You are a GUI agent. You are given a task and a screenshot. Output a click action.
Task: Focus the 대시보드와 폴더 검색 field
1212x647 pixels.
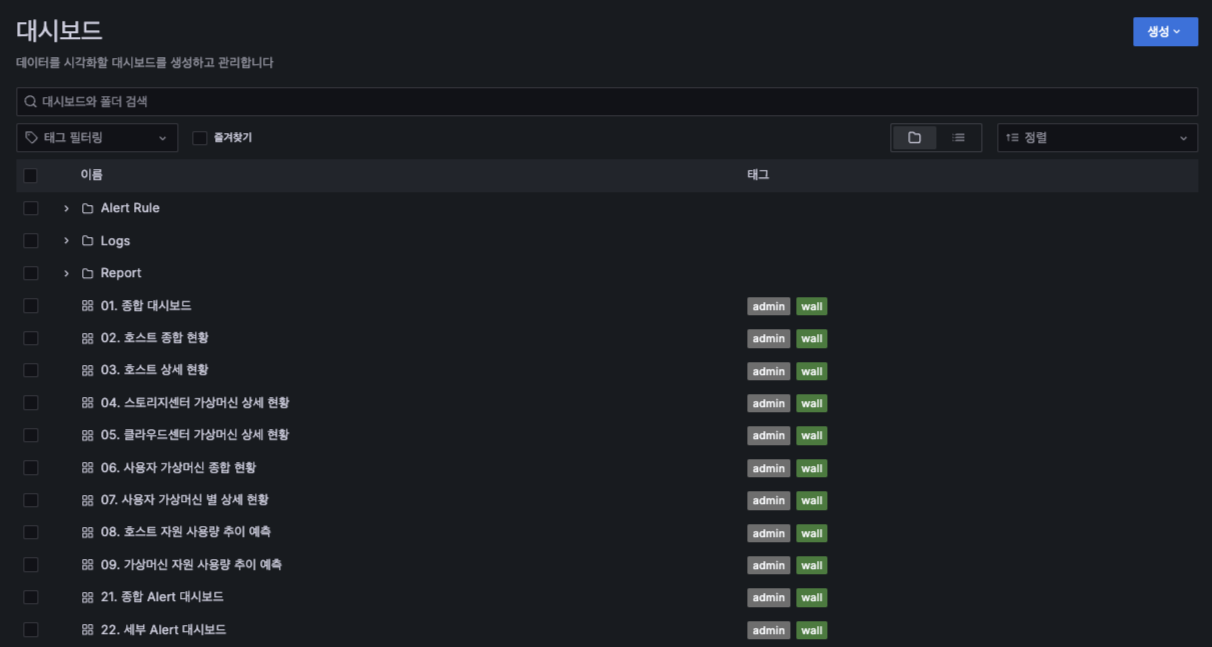600,102
